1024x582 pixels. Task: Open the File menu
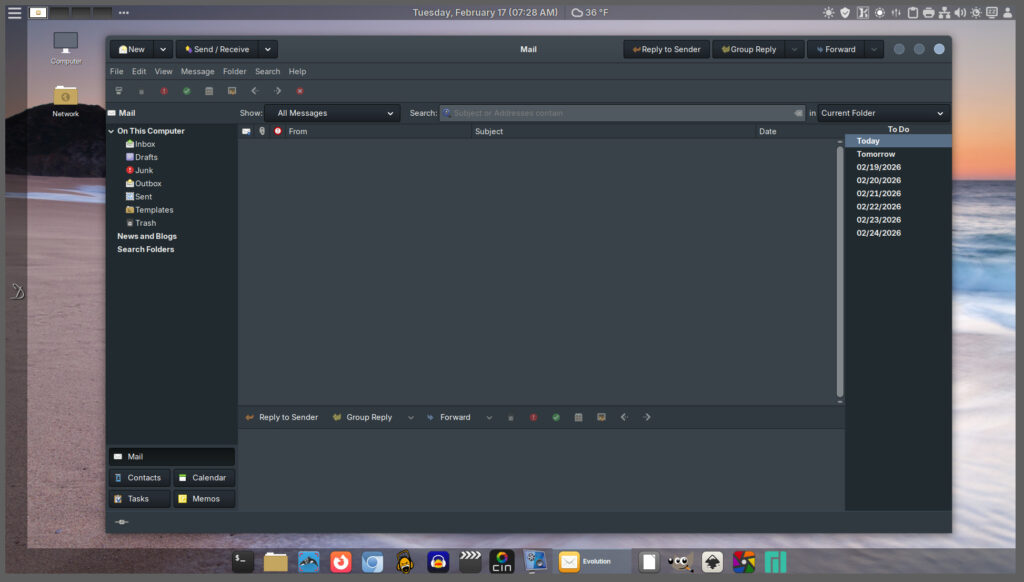pyautogui.click(x=116, y=71)
